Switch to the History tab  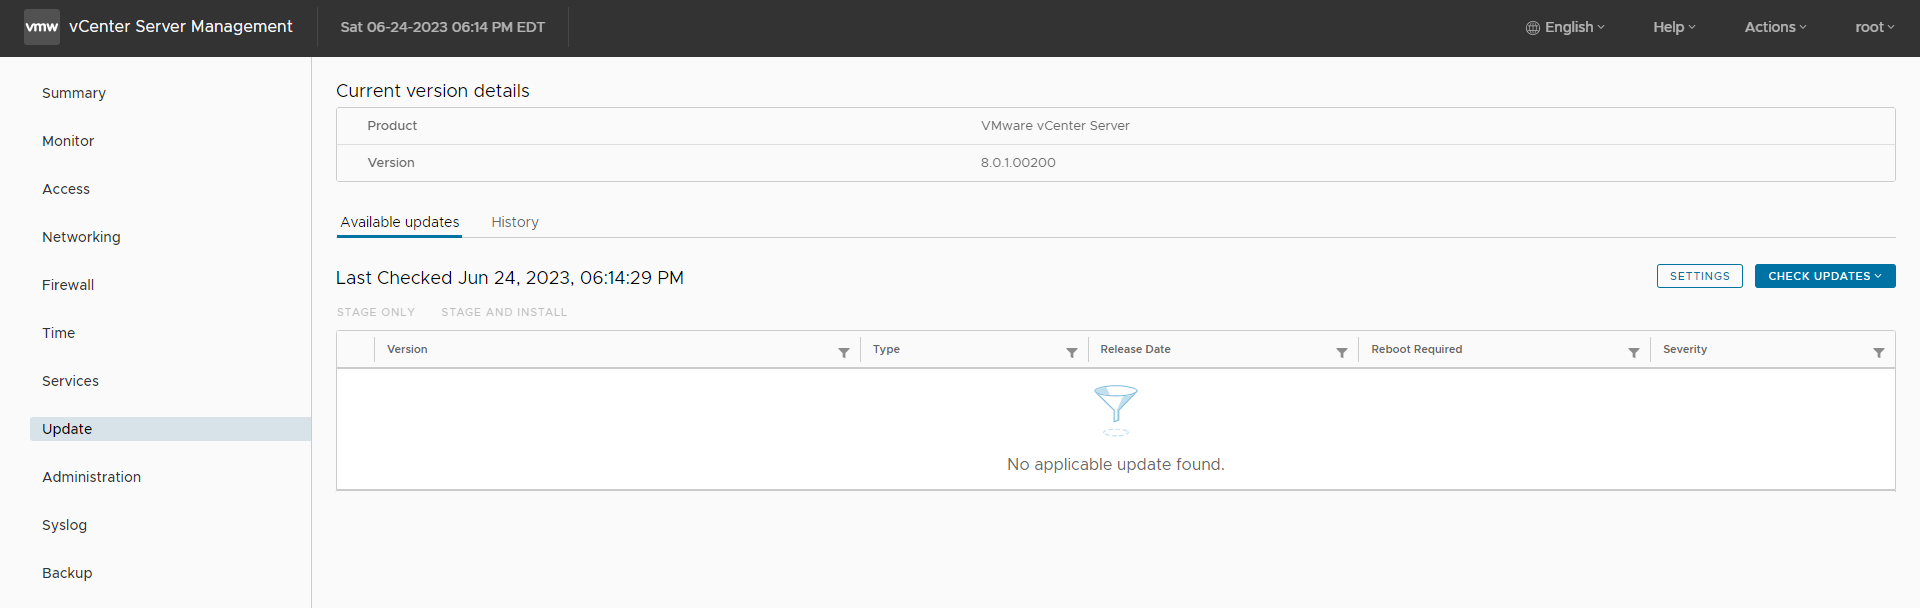click(x=515, y=222)
